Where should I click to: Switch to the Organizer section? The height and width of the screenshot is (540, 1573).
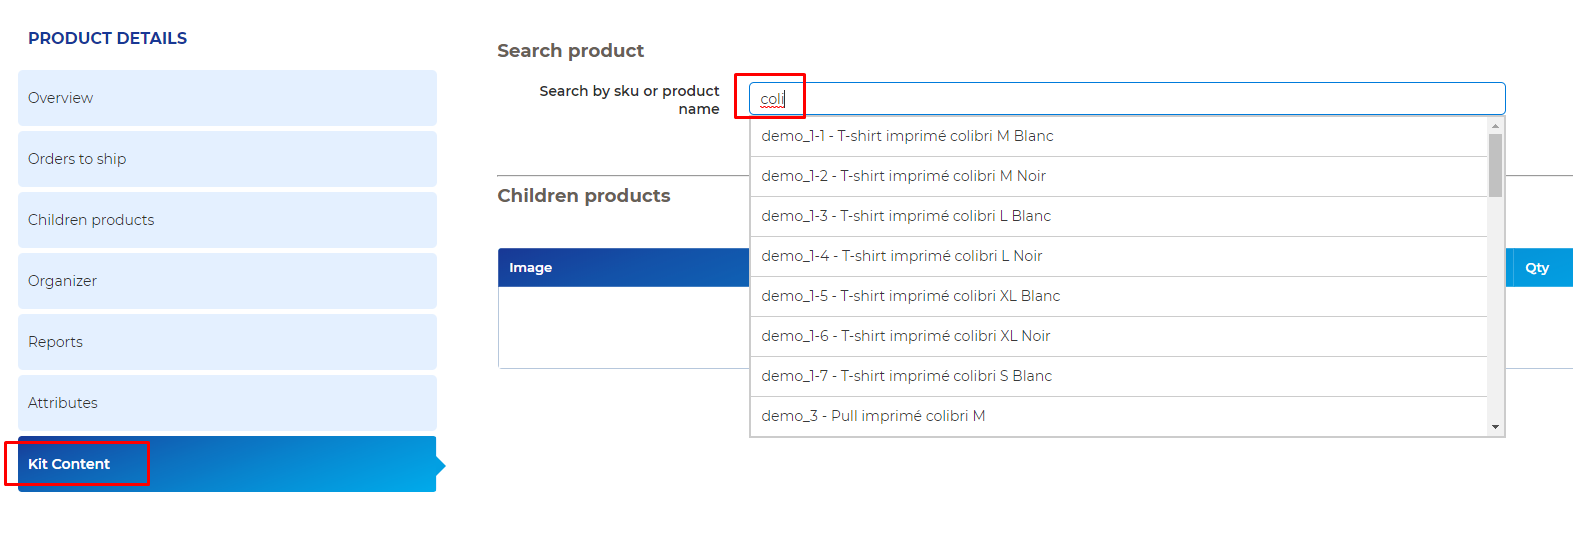click(x=227, y=281)
